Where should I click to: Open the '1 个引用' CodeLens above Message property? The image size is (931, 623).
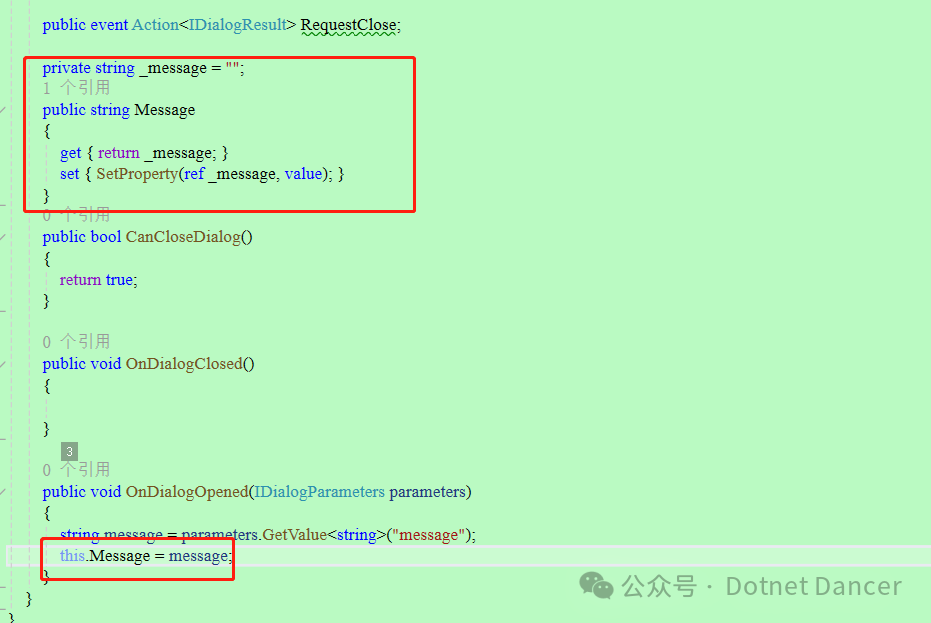tap(76, 88)
